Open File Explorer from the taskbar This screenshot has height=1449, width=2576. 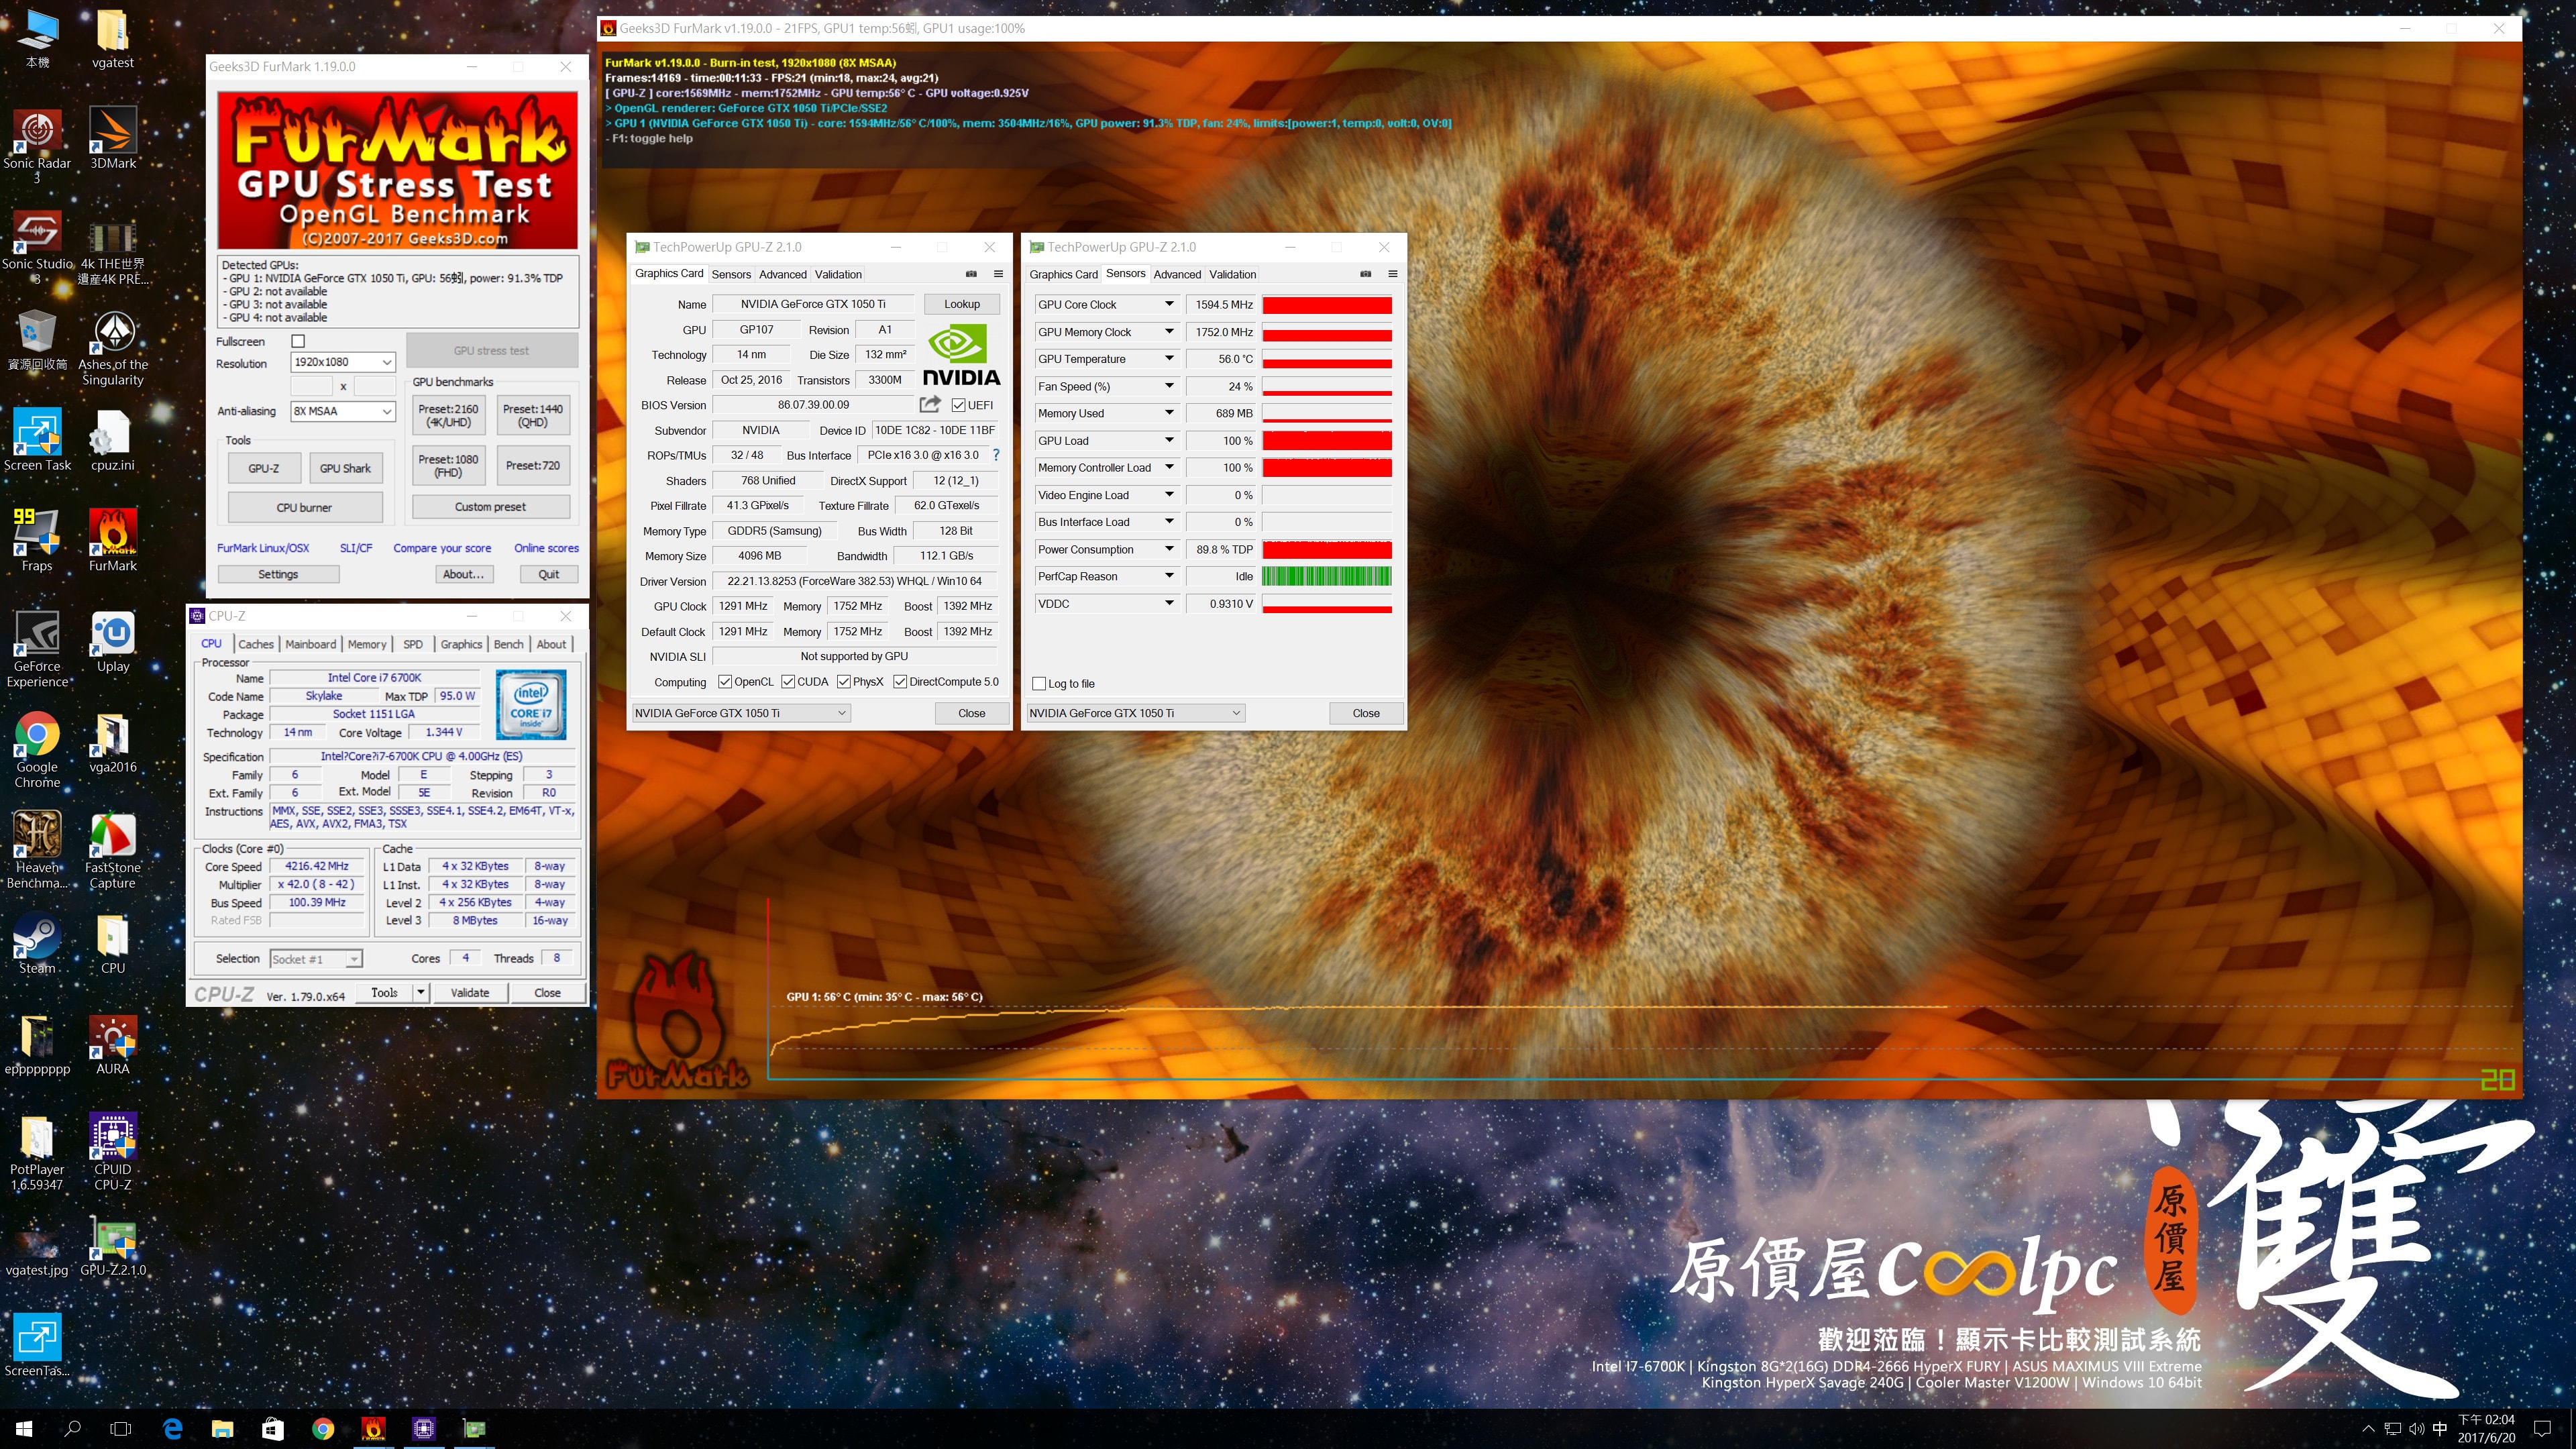(222, 1428)
